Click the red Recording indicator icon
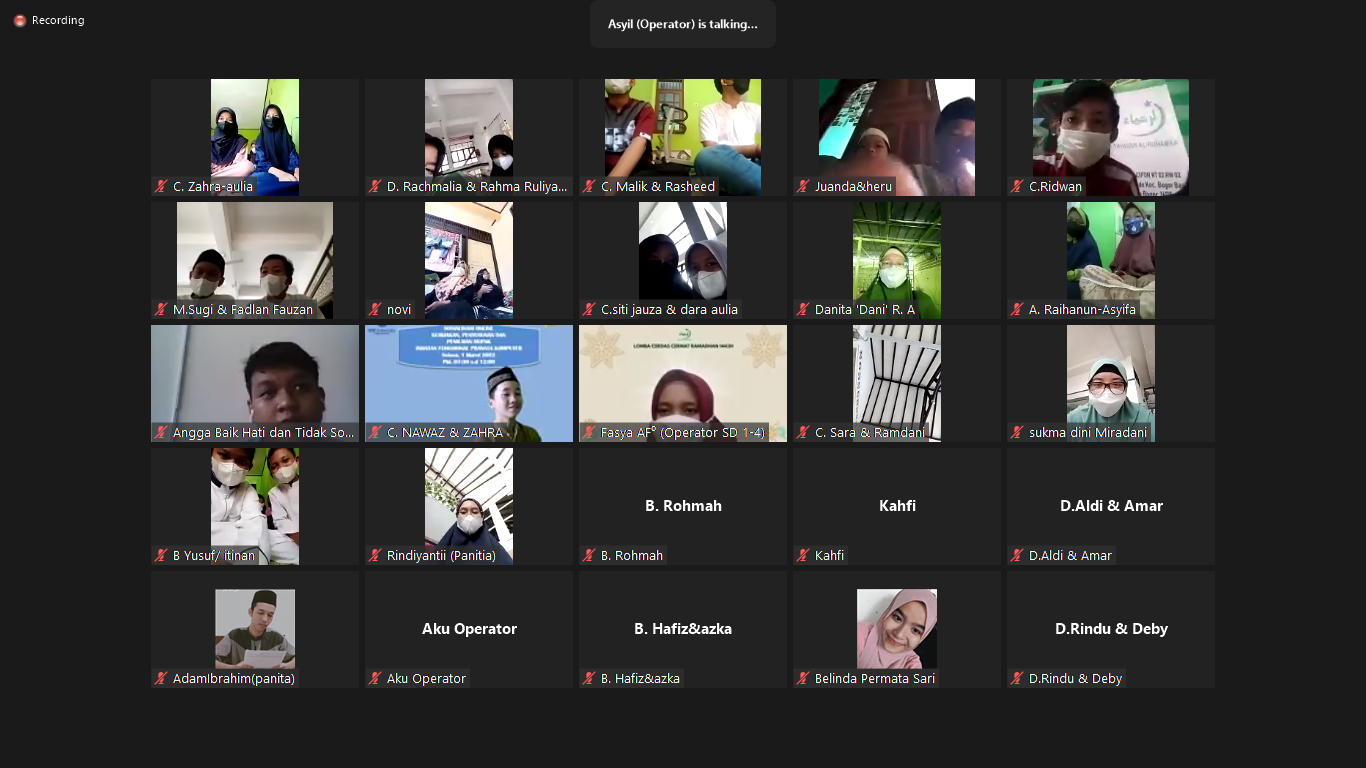Screen dimensions: 1366x768 pos(19,21)
